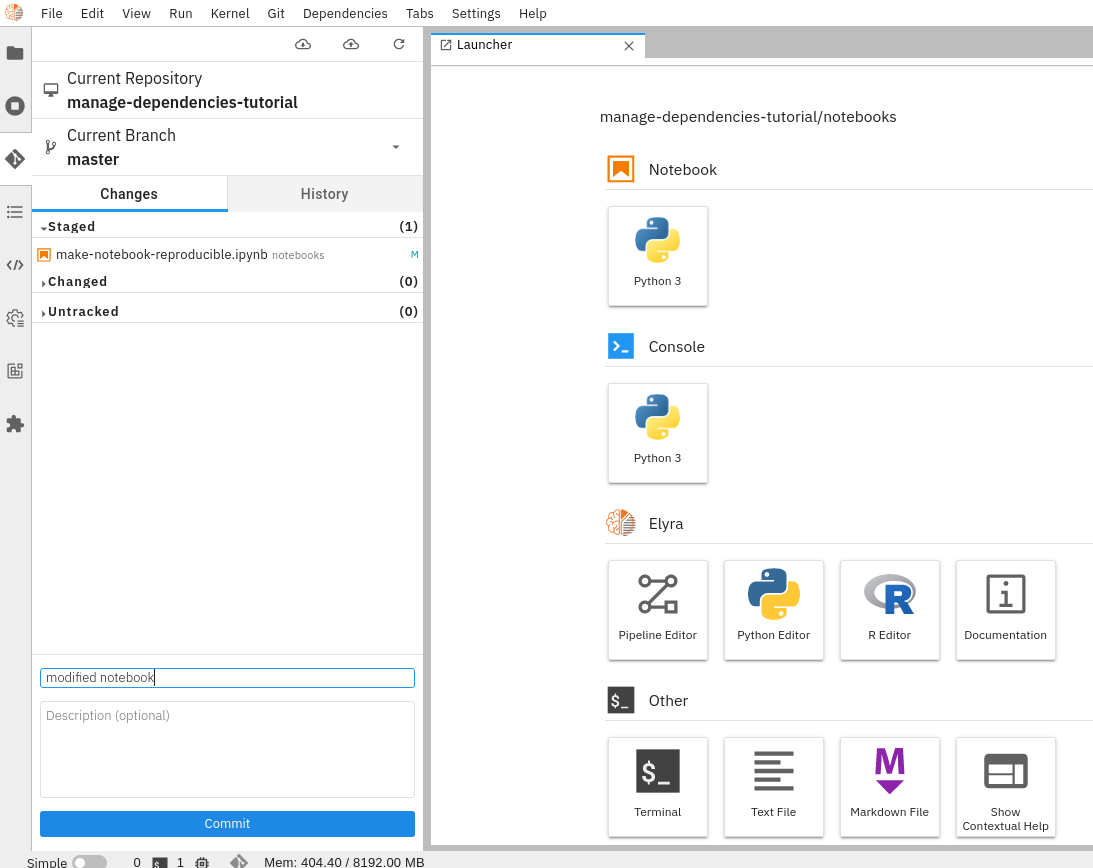1093x868 pixels.
Task: Open Running Terminals and Kernels sidebar icon
Action: click(15, 106)
